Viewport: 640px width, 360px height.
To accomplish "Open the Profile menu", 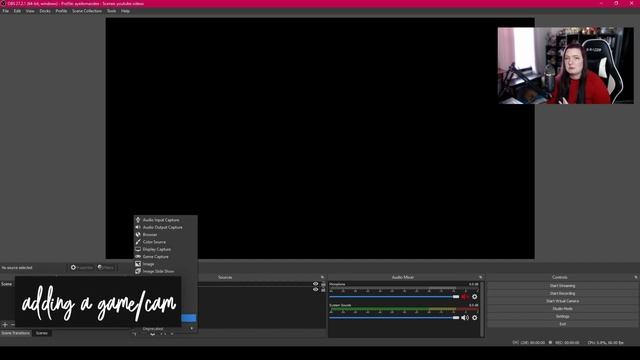I will coord(61,11).
